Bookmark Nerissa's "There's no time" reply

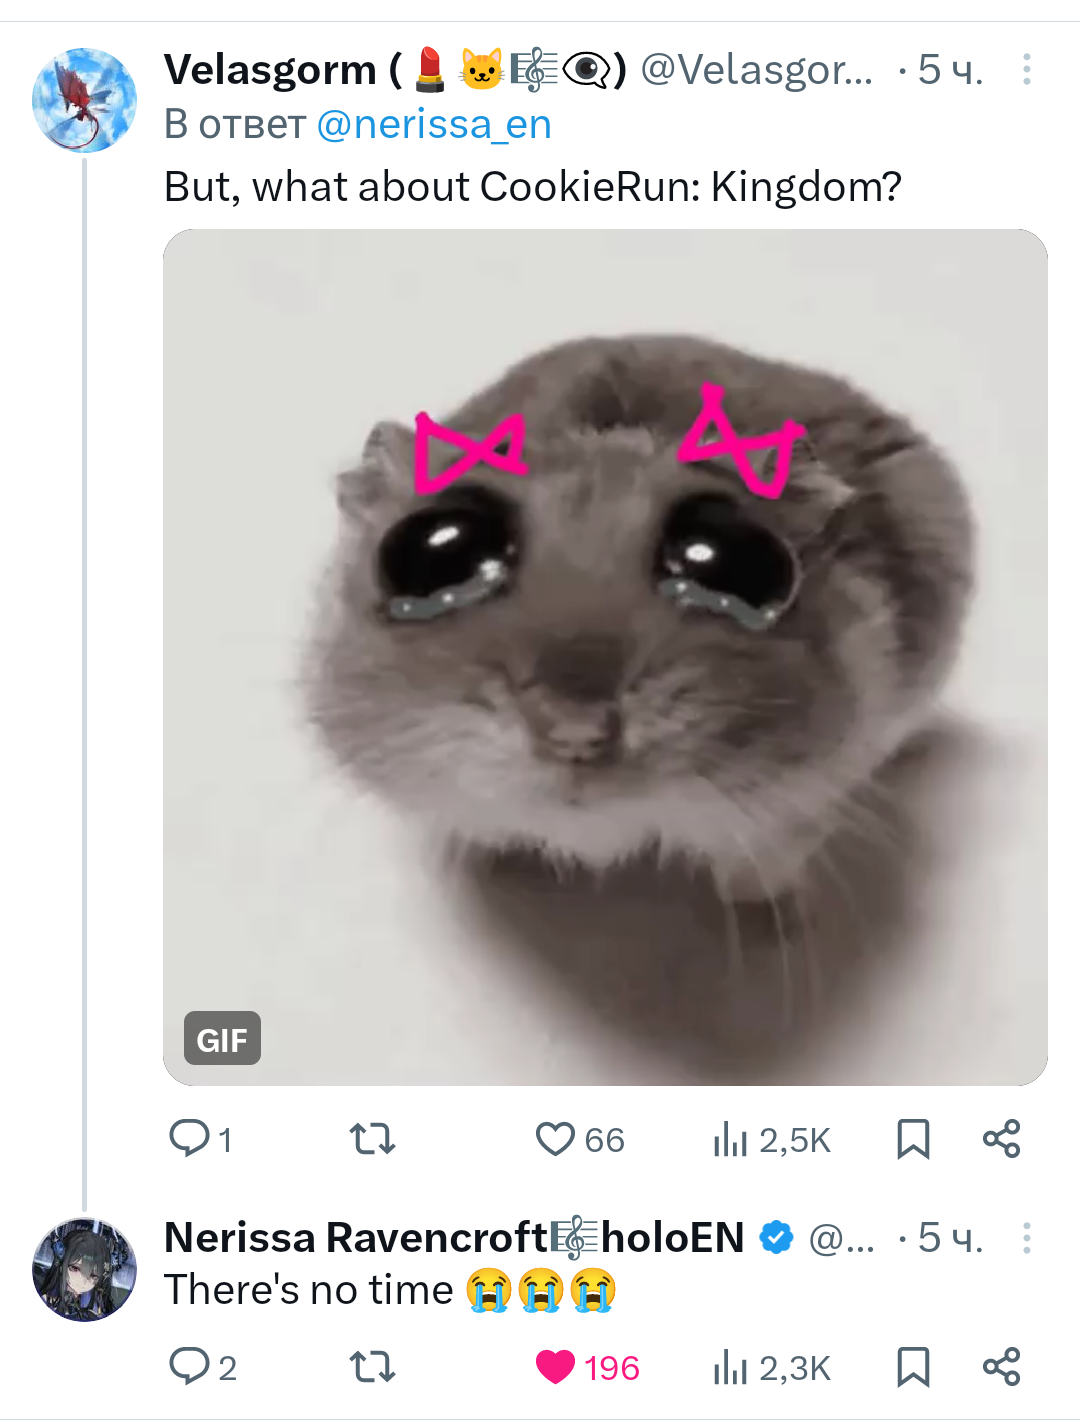tap(913, 1366)
